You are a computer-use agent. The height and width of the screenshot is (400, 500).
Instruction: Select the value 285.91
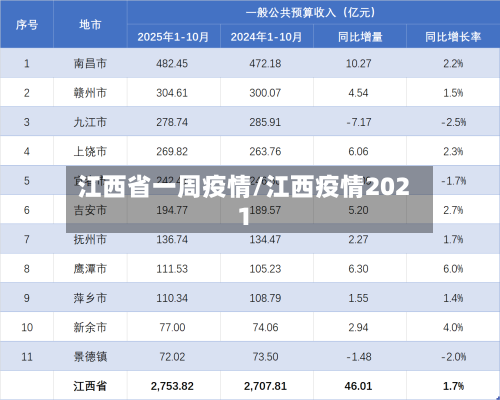265,122
